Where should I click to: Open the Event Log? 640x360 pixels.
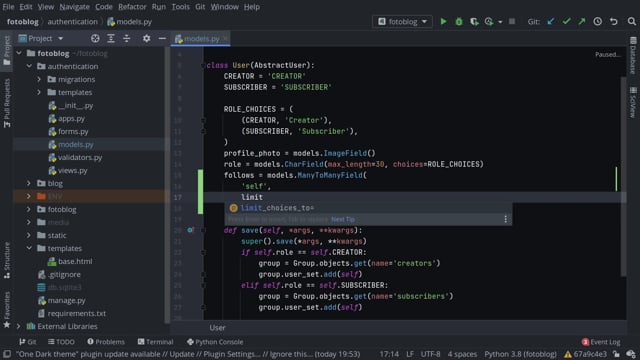click(x=601, y=342)
